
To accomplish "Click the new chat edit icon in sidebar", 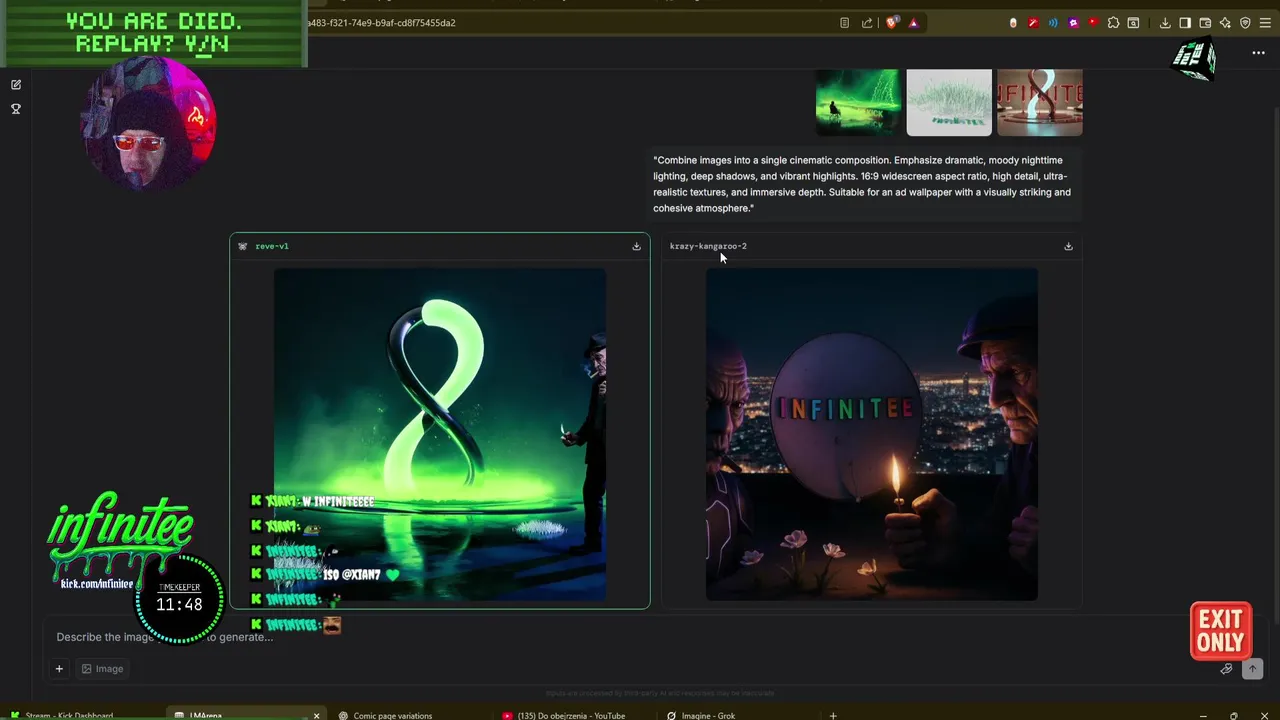I will click(16, 85).
